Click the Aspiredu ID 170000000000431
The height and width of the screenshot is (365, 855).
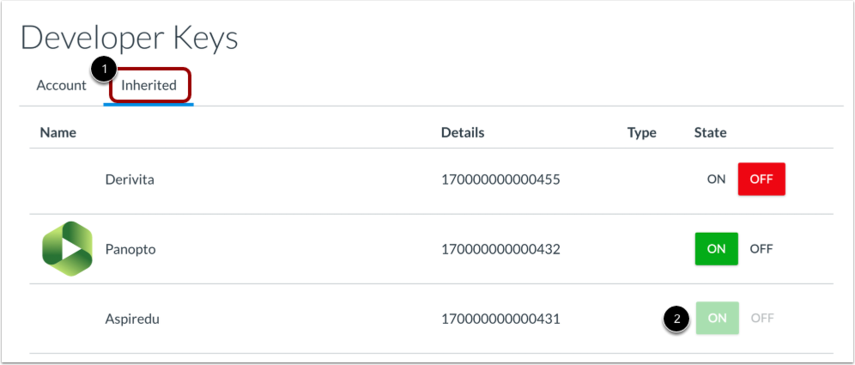click(501, 319)
